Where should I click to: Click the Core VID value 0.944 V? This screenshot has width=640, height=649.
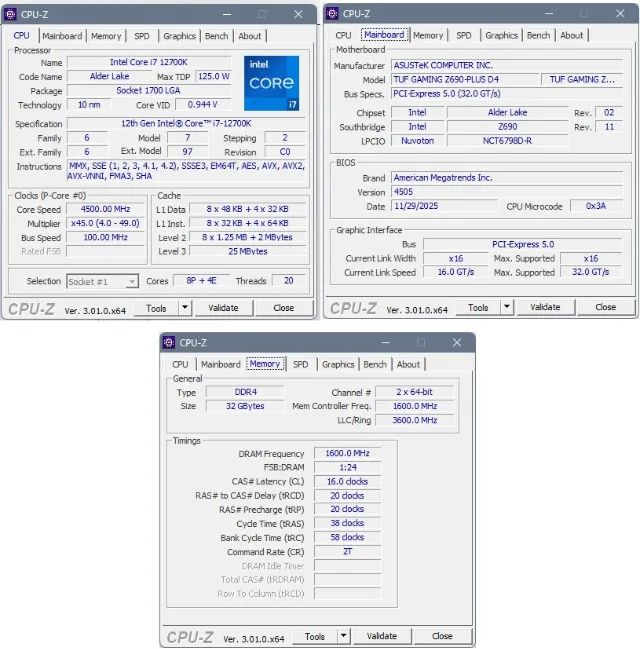202,104
